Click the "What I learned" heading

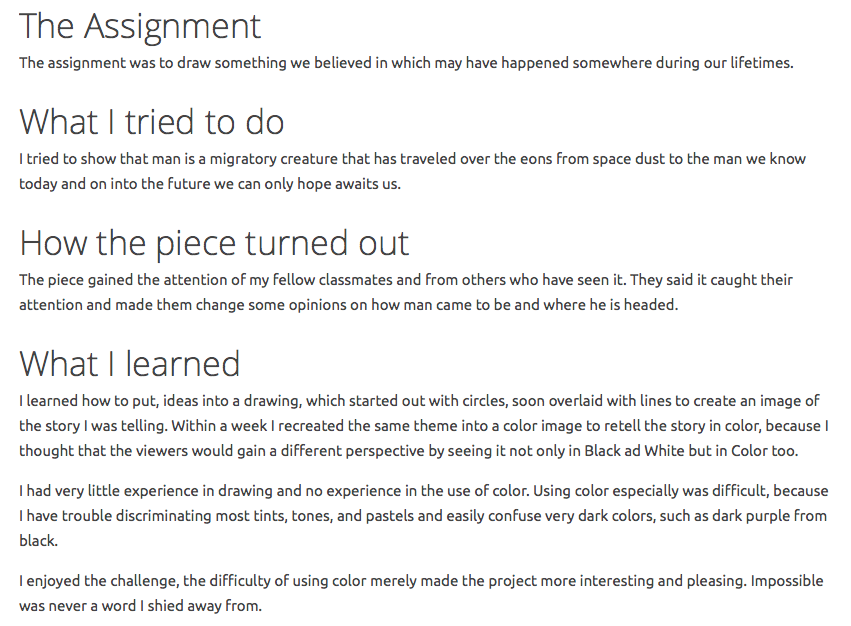[x=130, y=364]
